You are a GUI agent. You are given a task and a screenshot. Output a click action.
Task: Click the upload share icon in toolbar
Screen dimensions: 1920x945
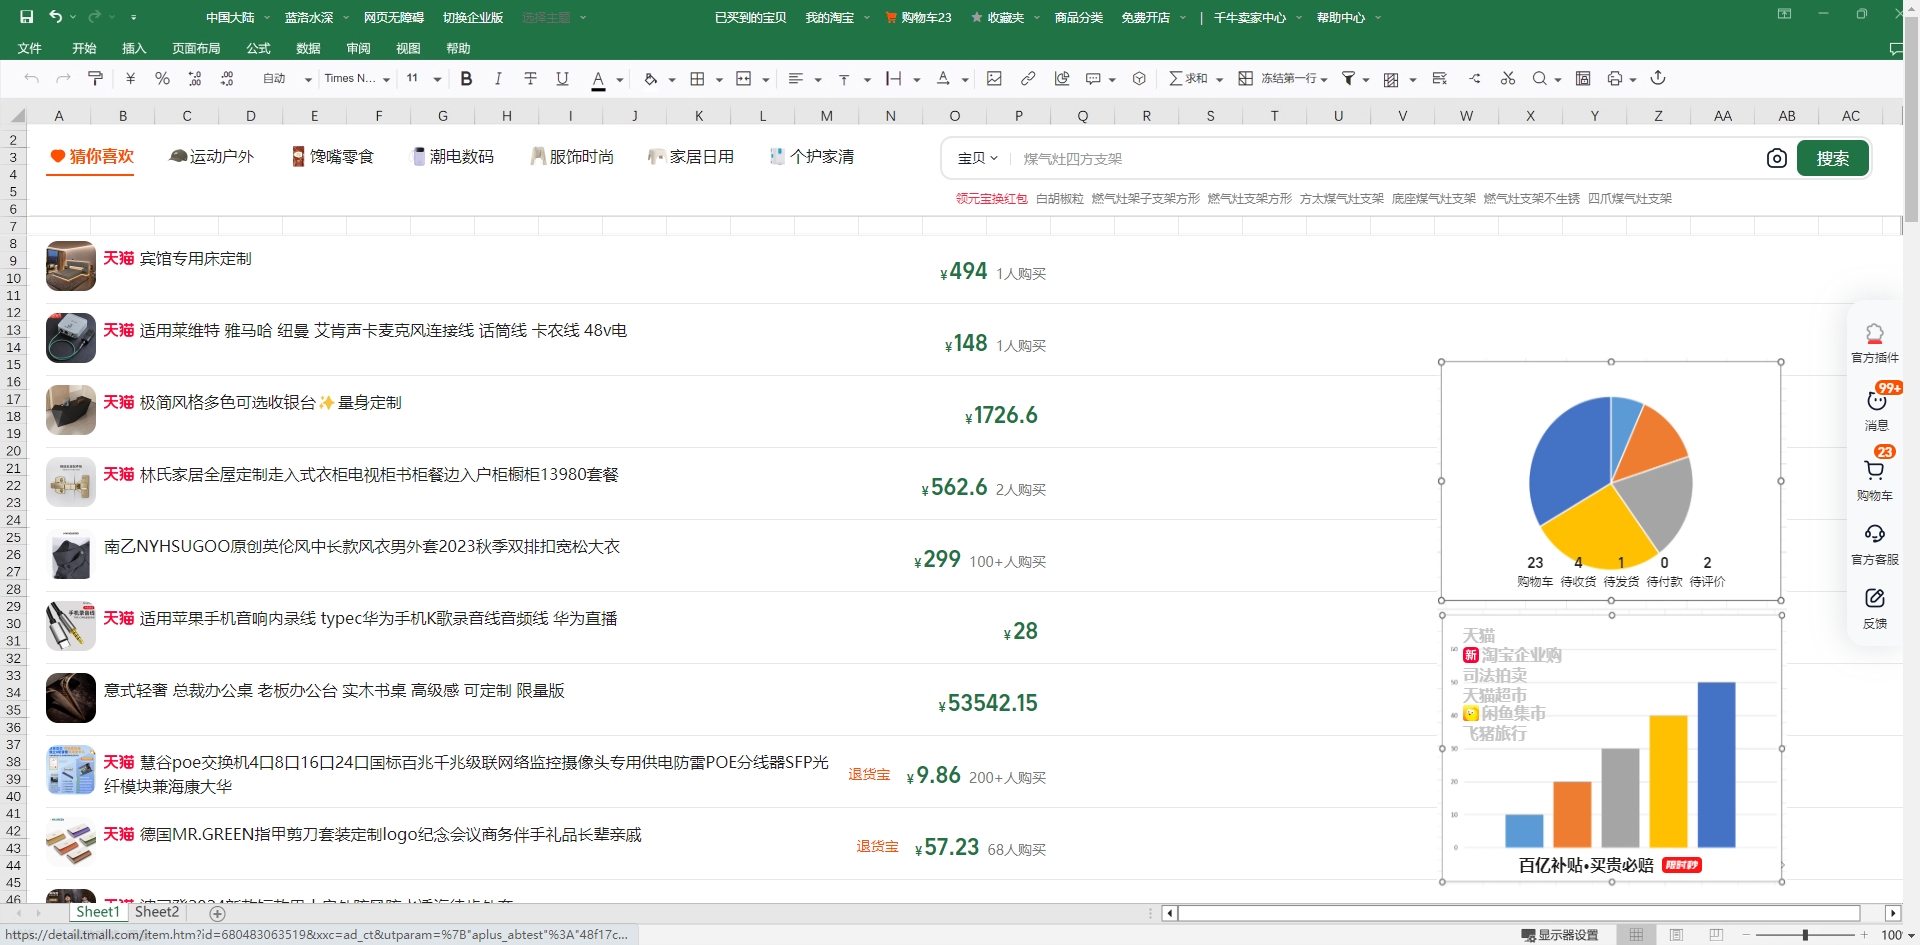point(1658,78)
